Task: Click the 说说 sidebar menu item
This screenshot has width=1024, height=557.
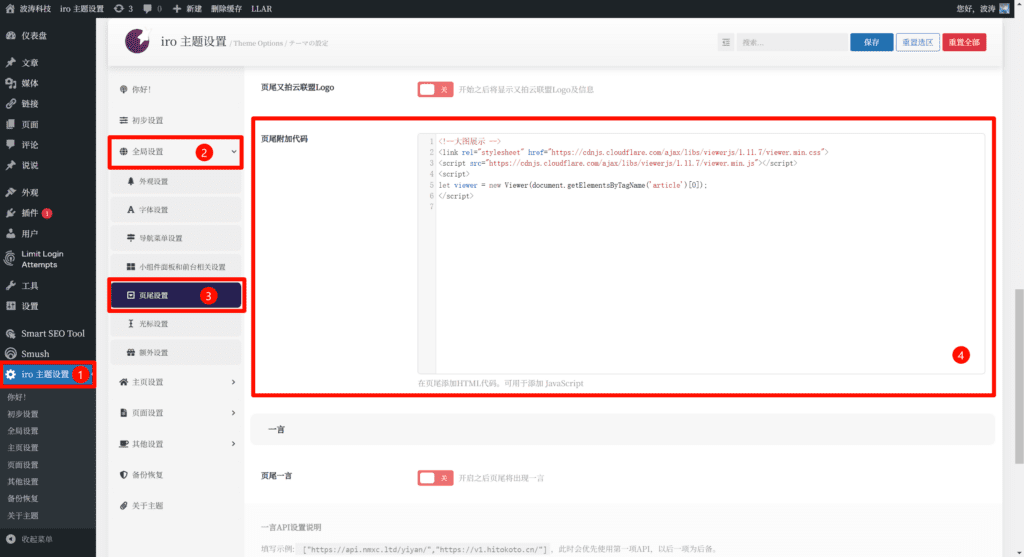Action: (48, 165)
